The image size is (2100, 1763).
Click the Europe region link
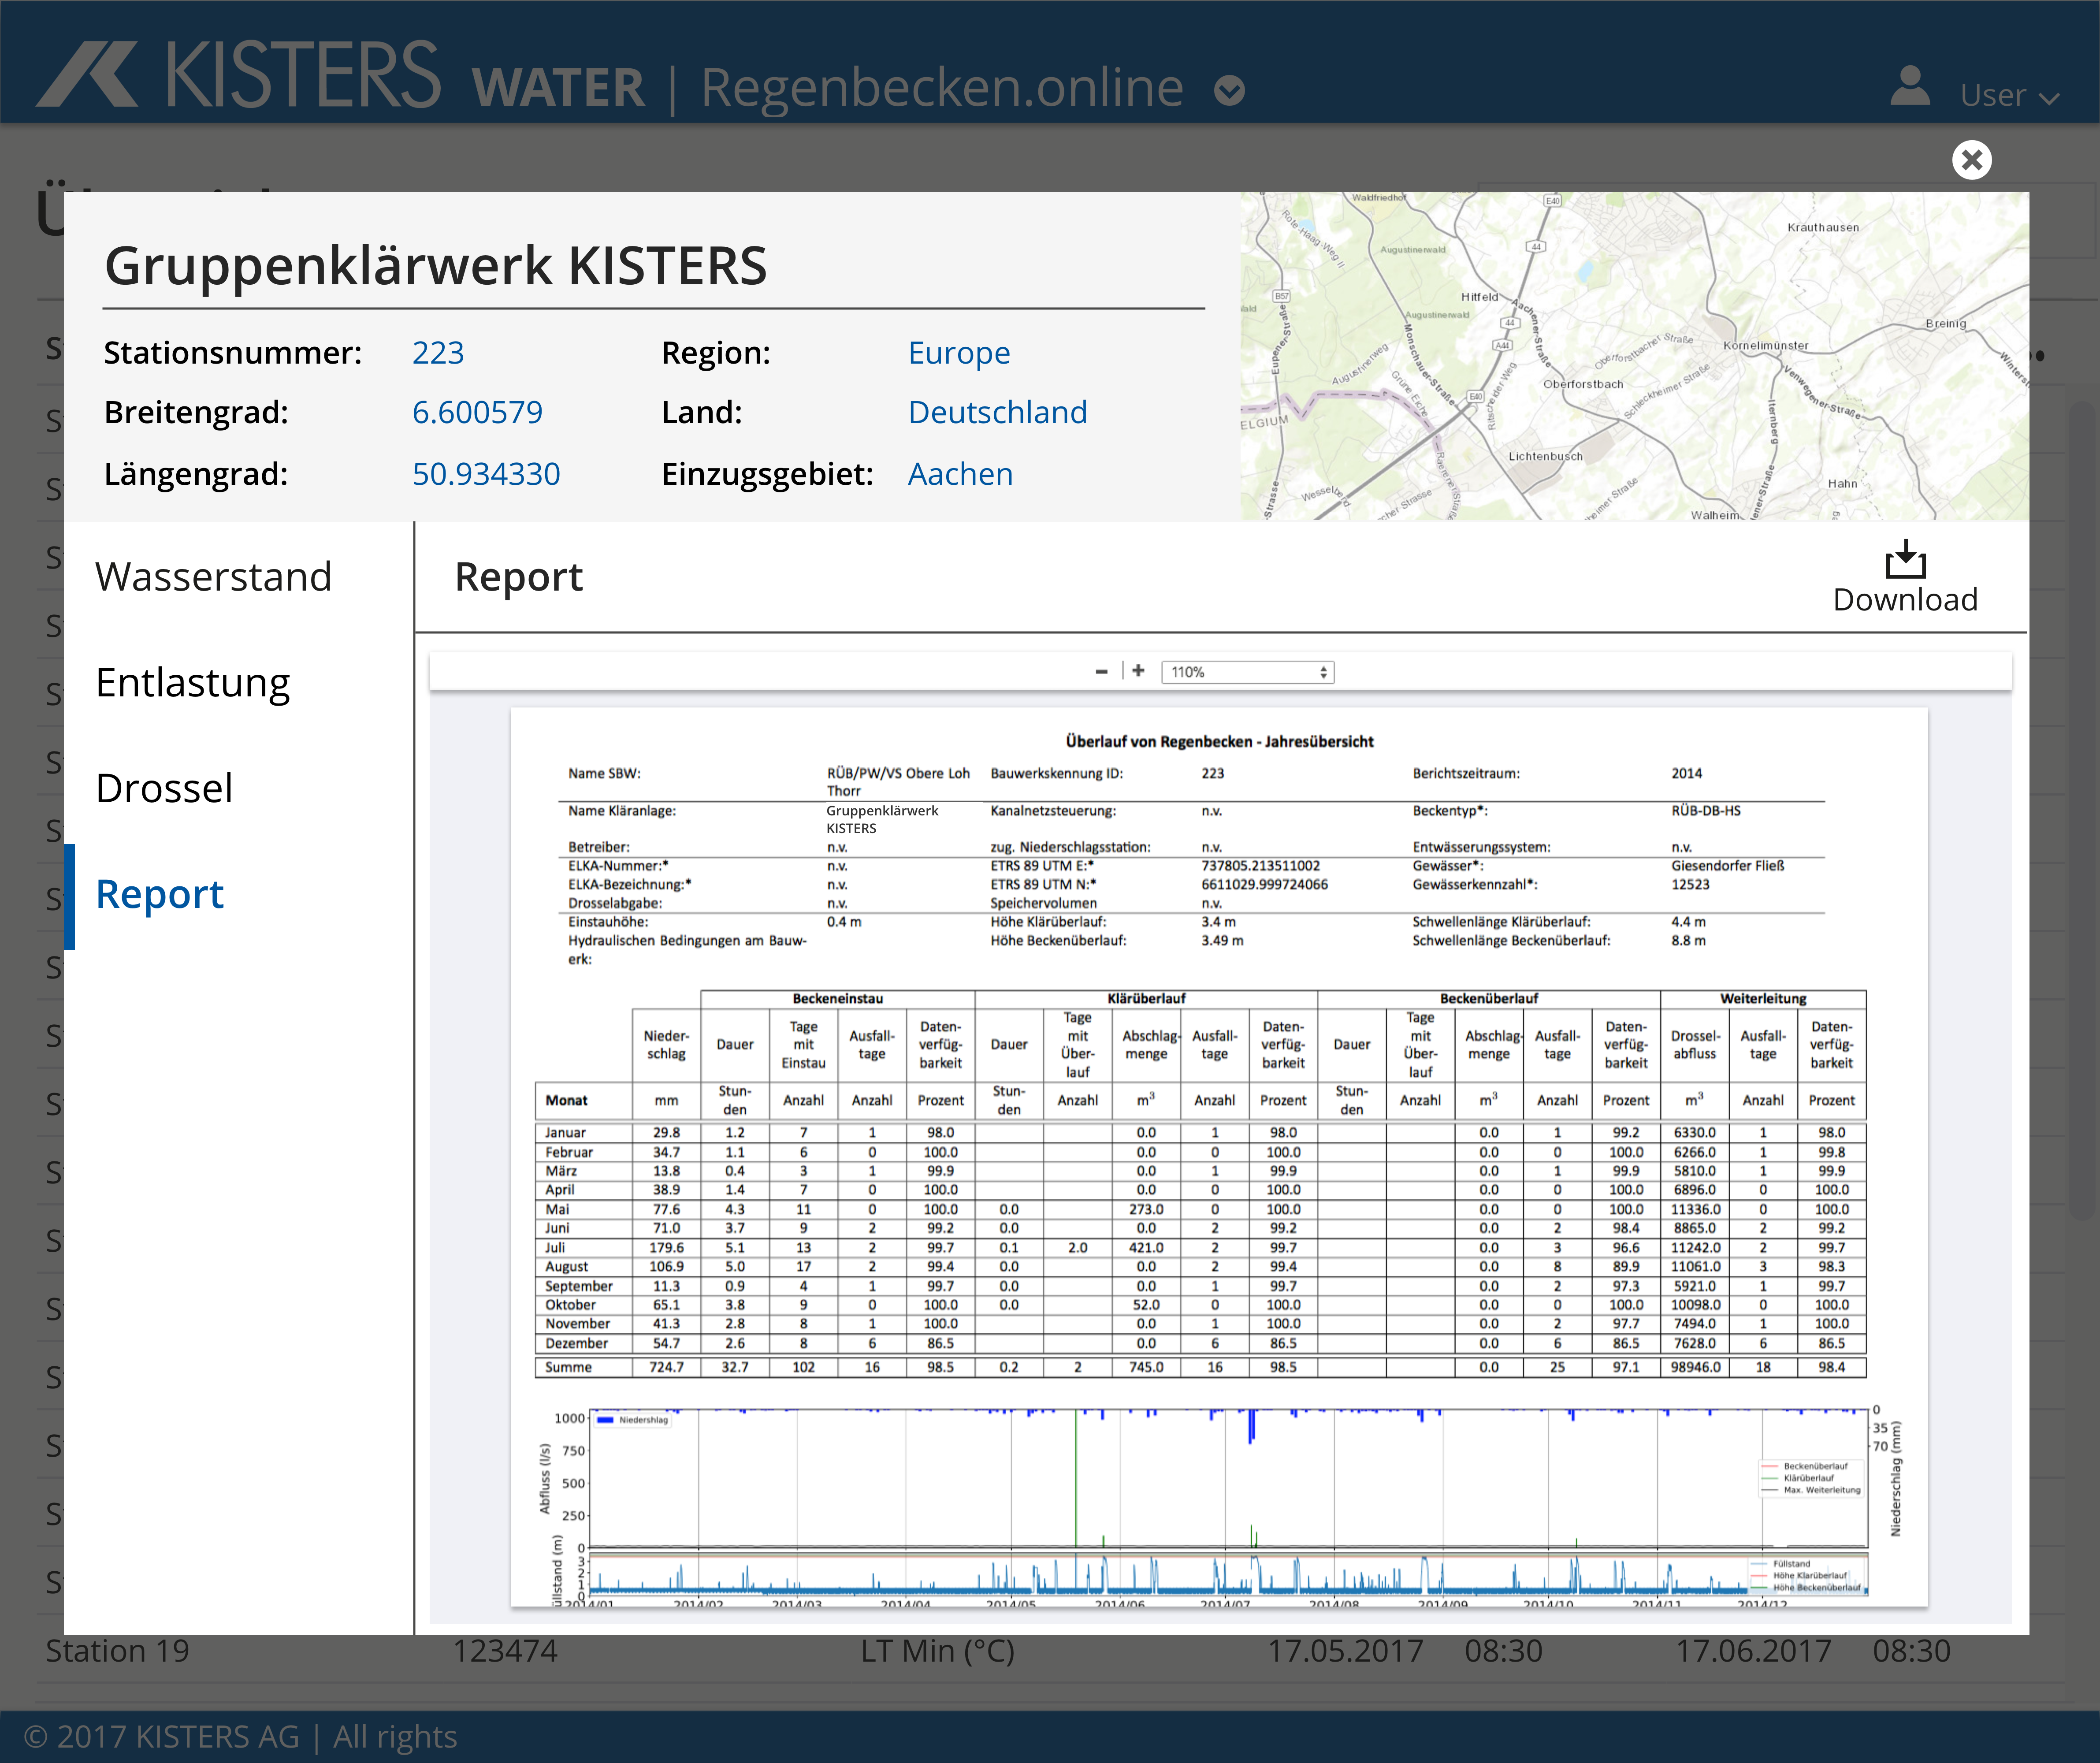(x=959, y=353)
